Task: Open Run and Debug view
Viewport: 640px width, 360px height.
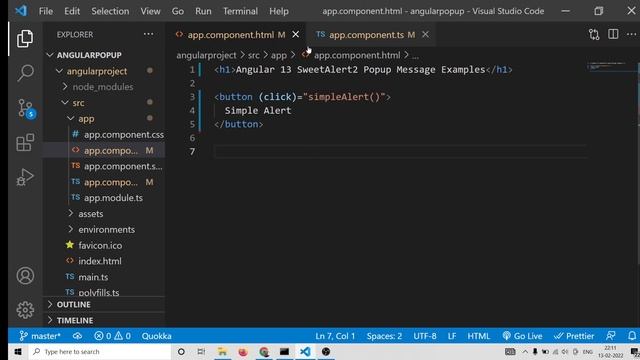Action: pyautogui.click(x=25, y=177)
